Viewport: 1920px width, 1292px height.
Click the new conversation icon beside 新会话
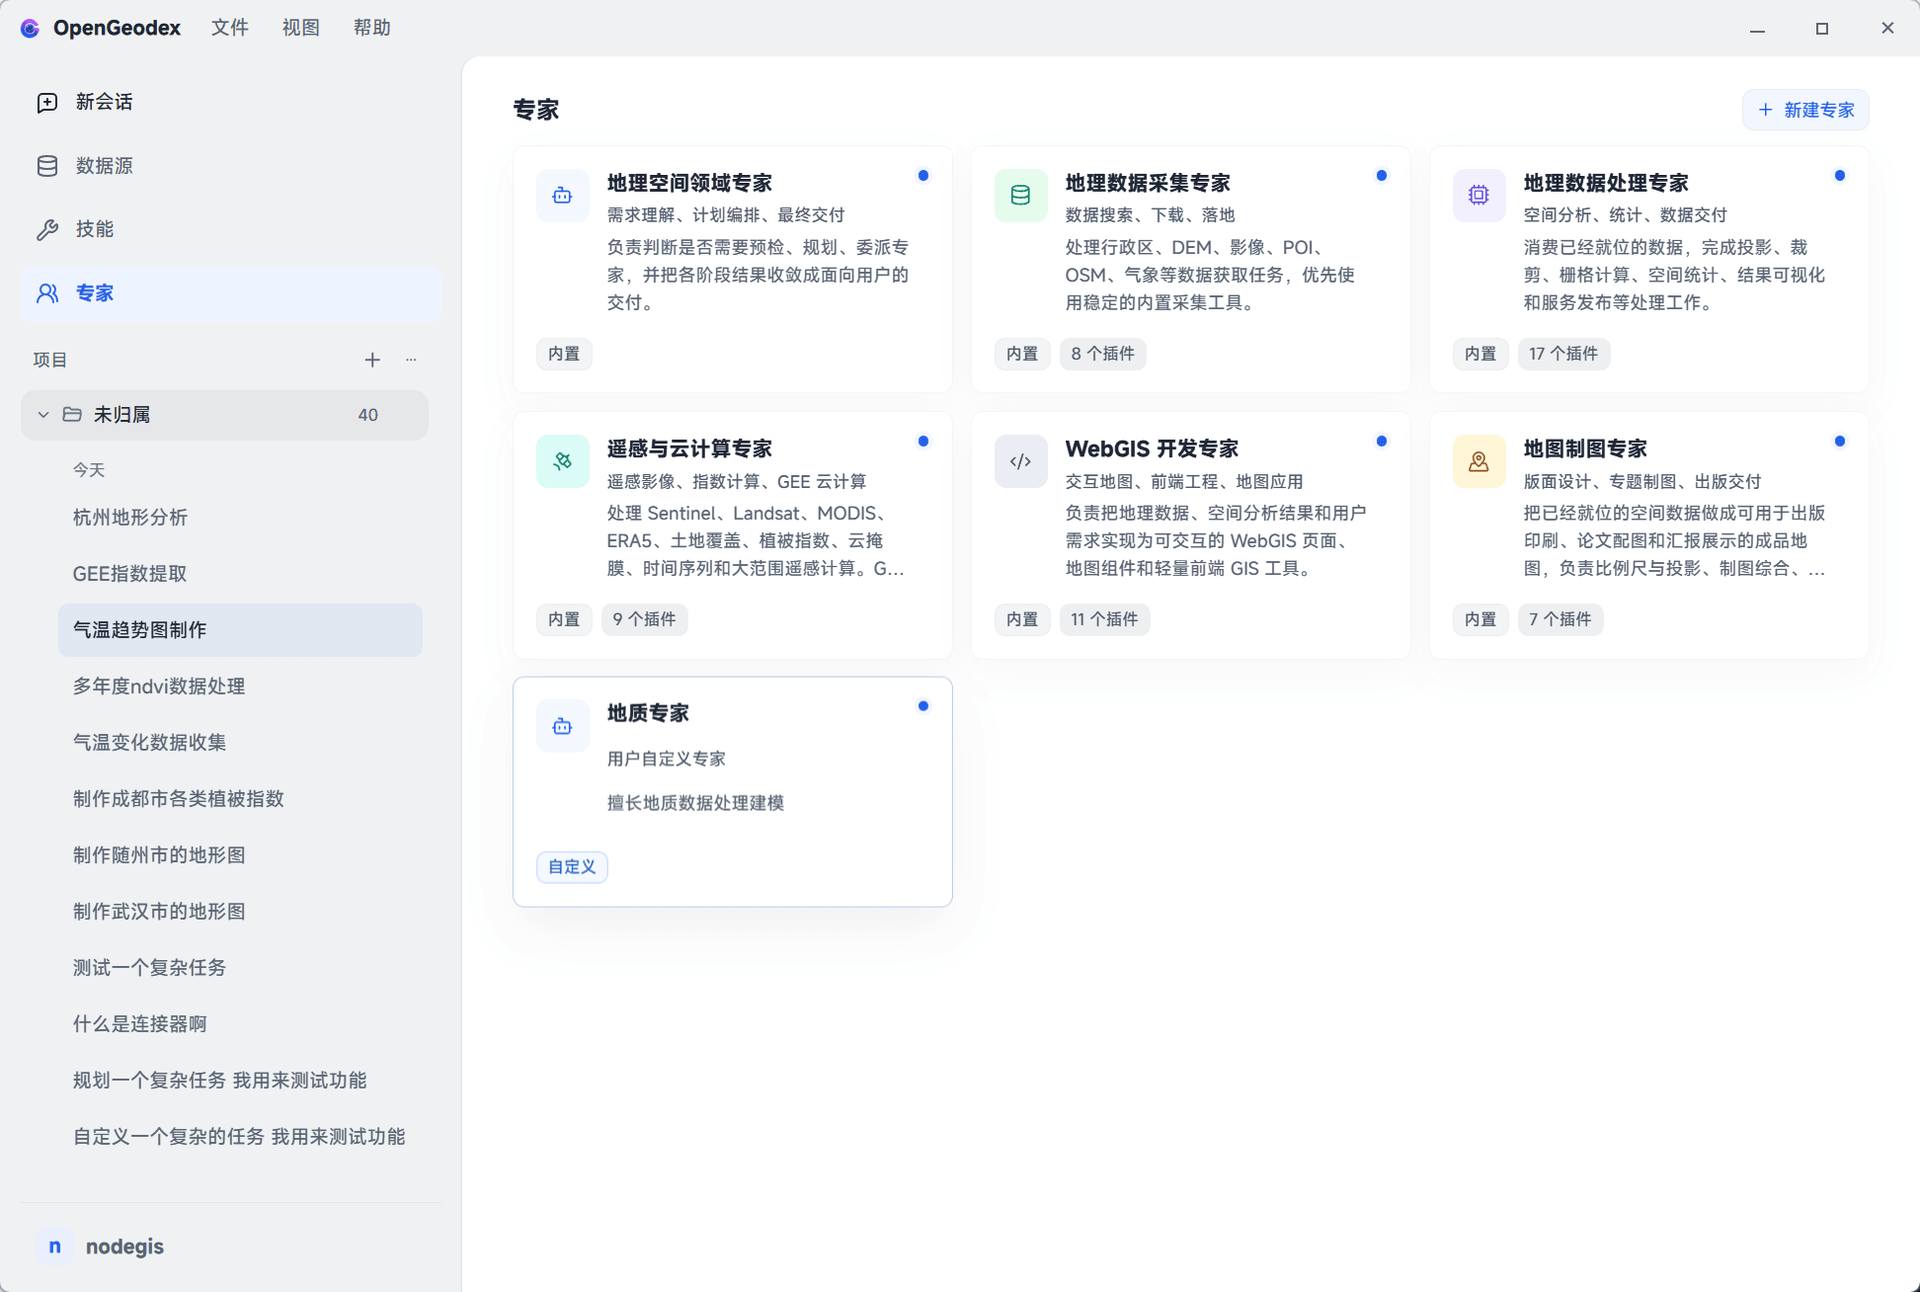(47, 103)
